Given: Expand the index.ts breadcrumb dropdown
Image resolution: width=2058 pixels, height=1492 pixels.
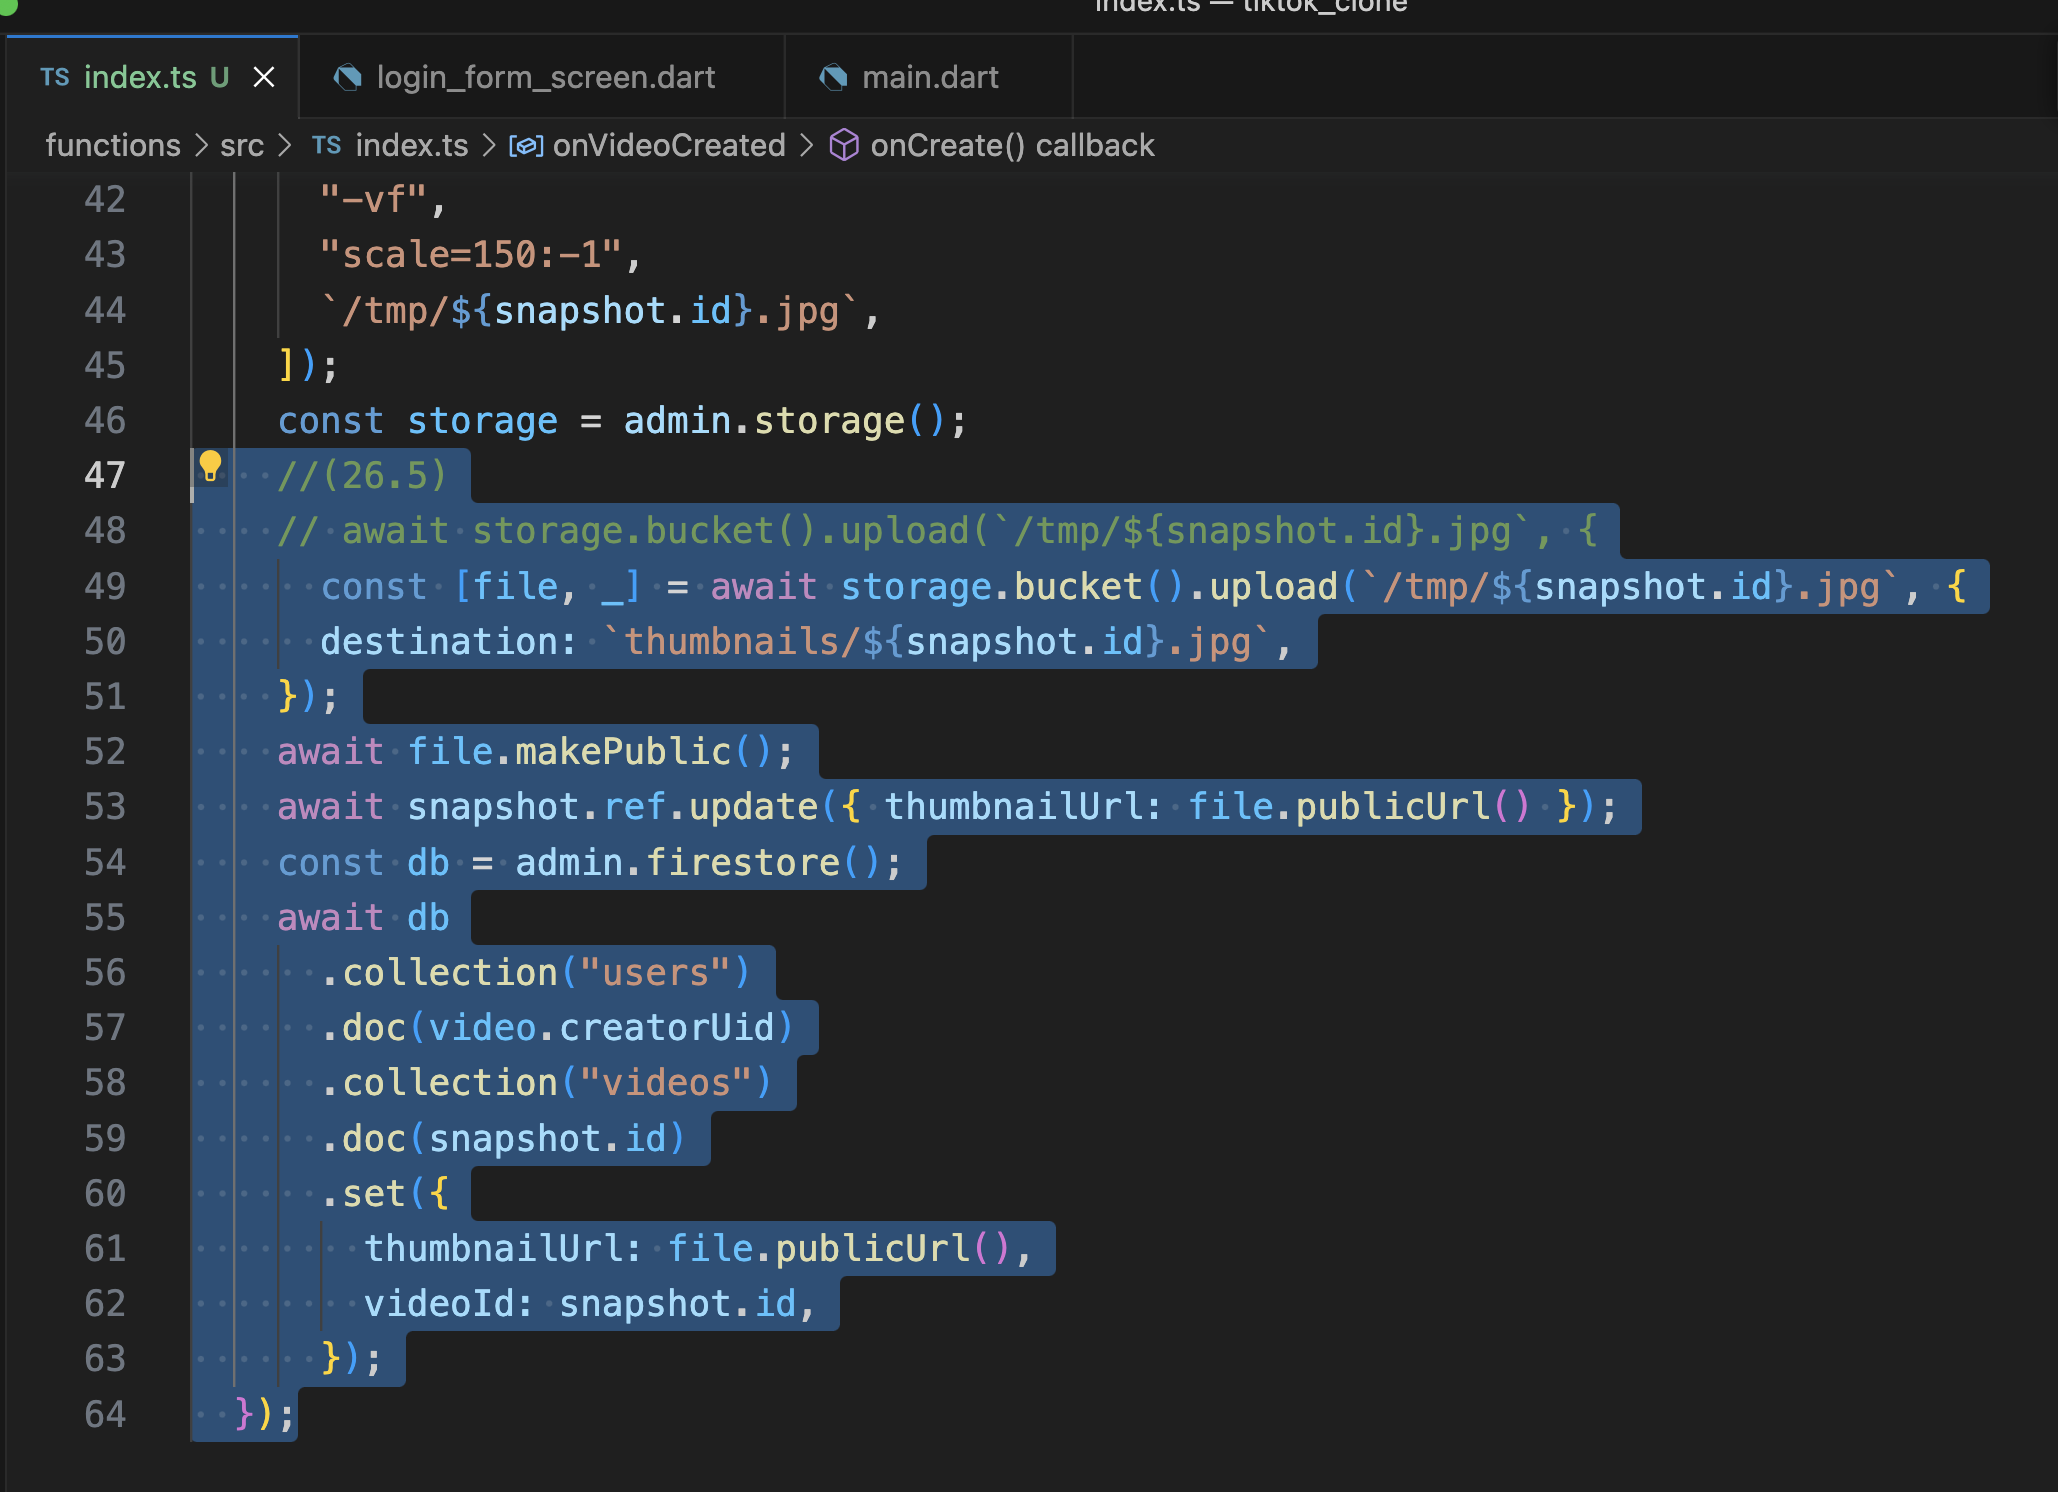Looking at the screenshot, I should tap(411, 145).
